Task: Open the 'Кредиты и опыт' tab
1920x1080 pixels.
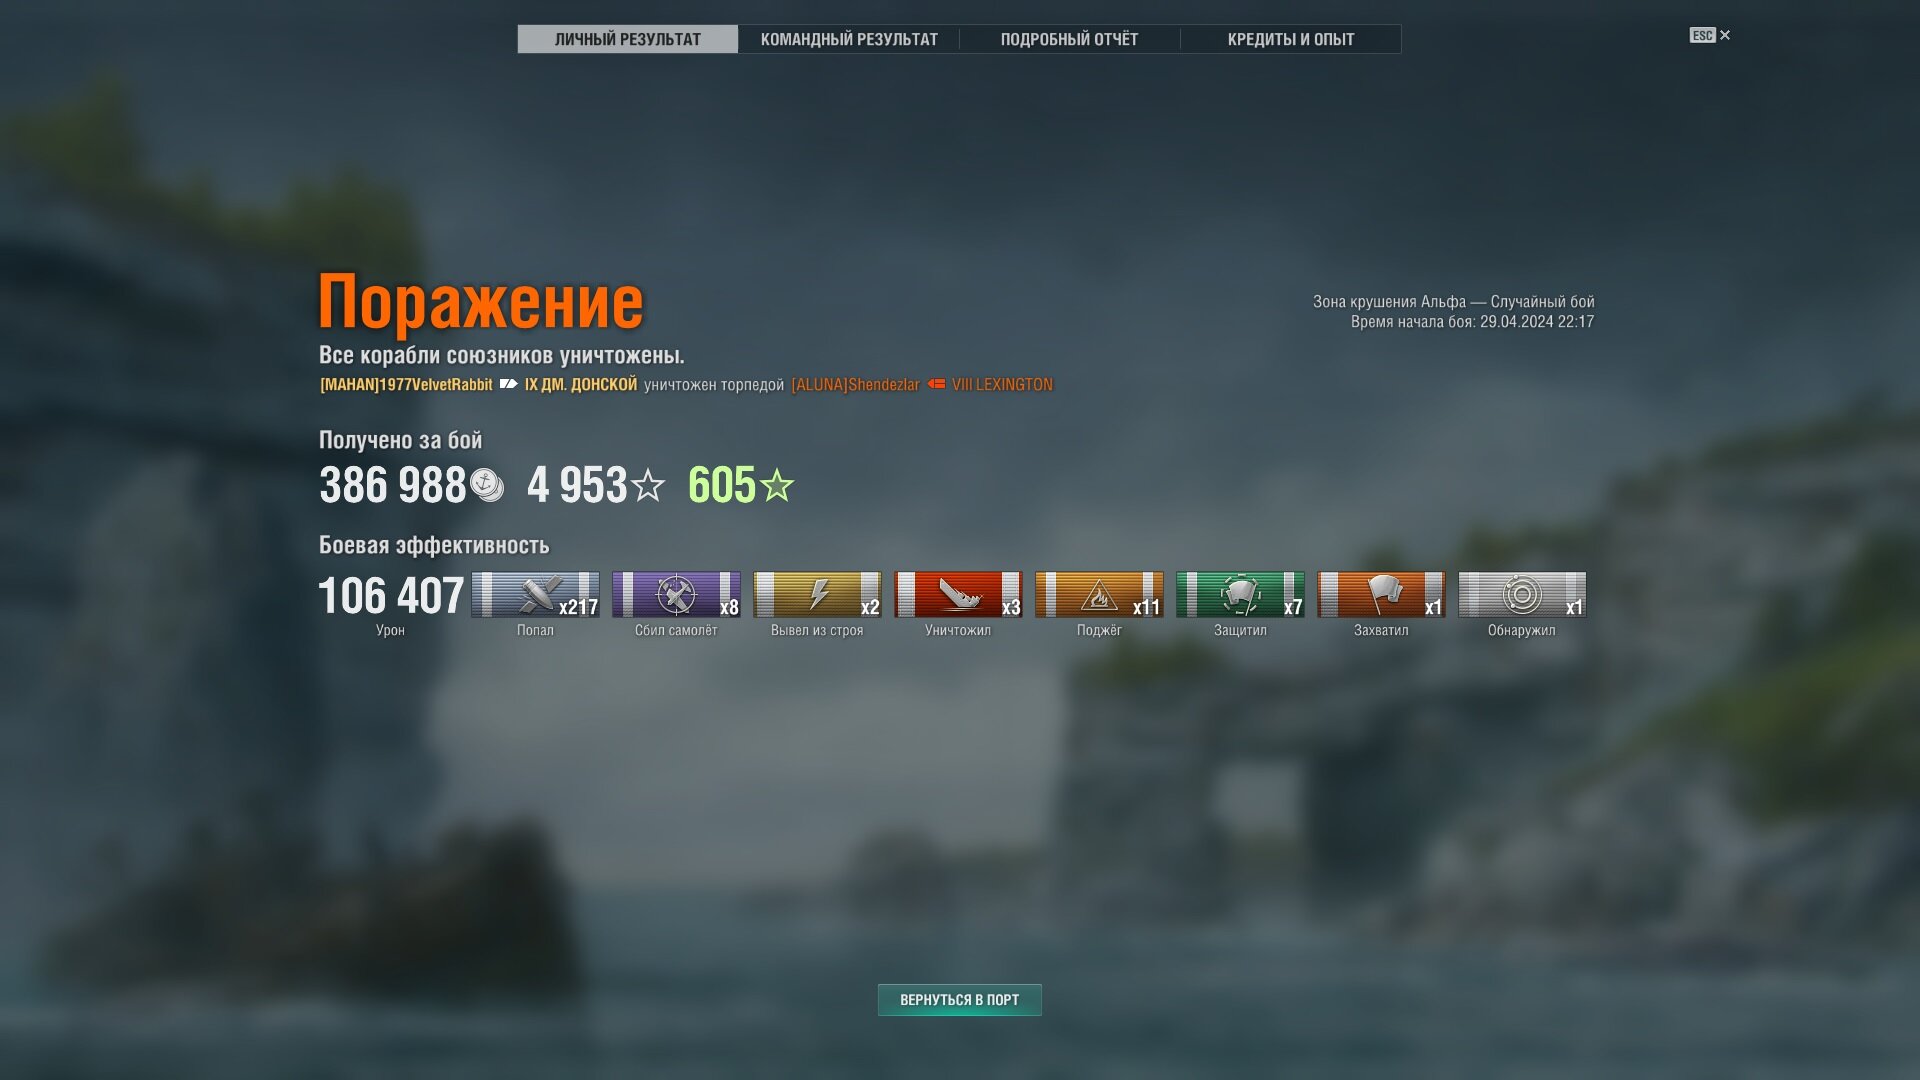Action: (1290, 39)
